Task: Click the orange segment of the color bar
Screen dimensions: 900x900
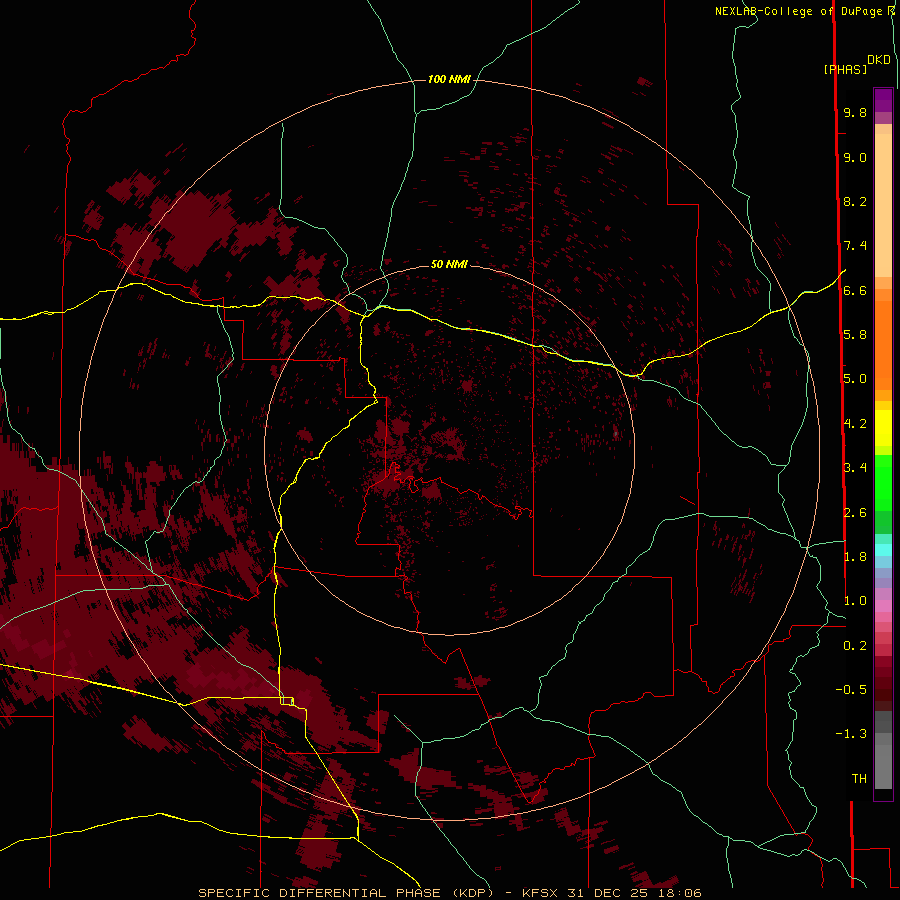Action: click(883, 345)
